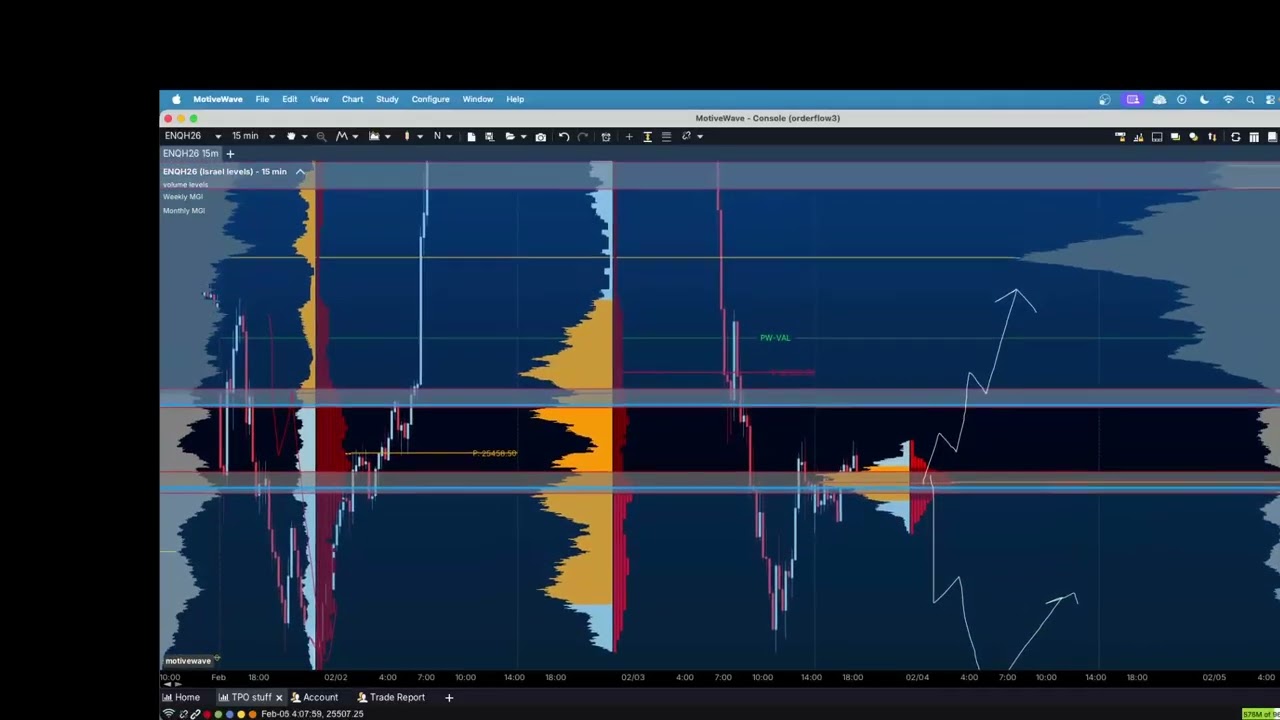Click the columns panel icon in toolbar
Screen dimensions: 1280x720
pyautogui.click(x=1254, y=137)
